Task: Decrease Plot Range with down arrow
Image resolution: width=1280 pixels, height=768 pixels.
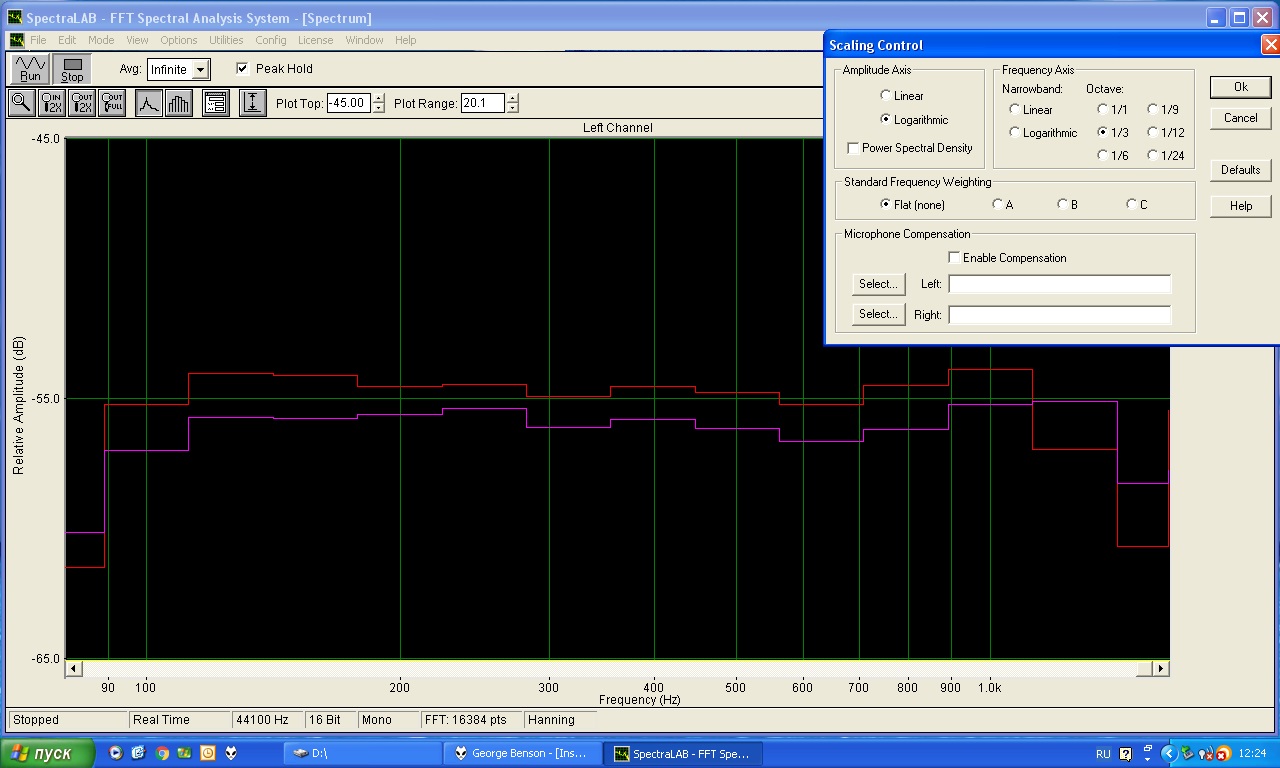Action: point(513,108)
